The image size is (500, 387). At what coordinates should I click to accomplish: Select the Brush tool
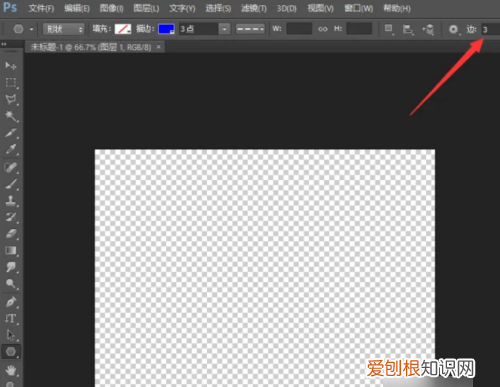tap(11, 184)
